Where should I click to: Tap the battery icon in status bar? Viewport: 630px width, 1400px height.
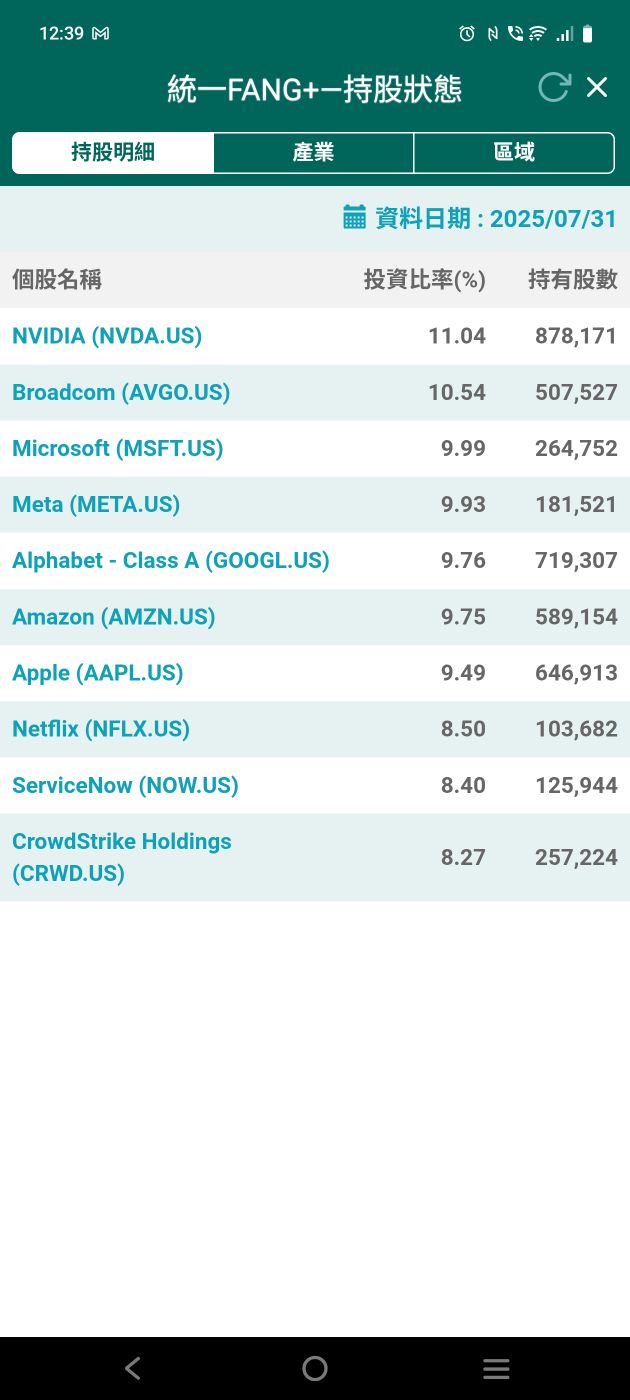(588, 33)
